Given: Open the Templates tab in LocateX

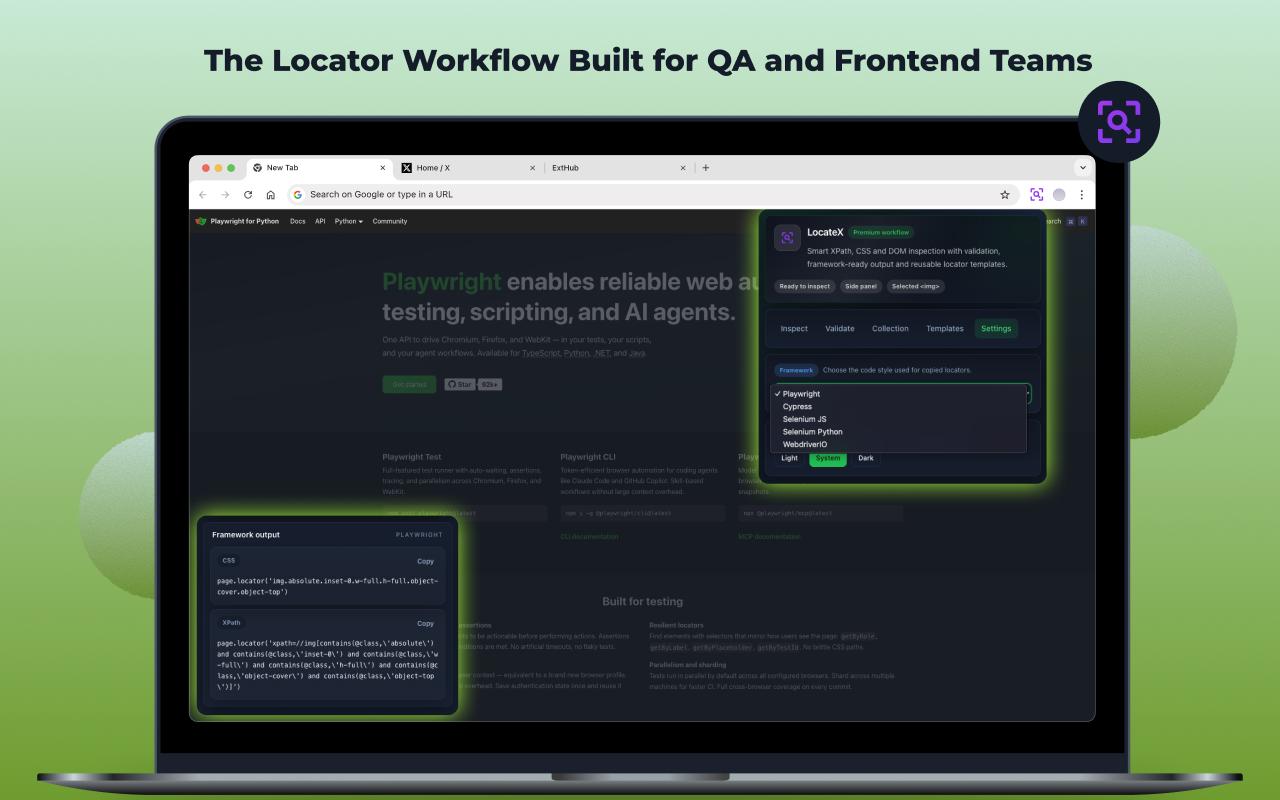Looking at the screenshot, I should tap(945, 328).
